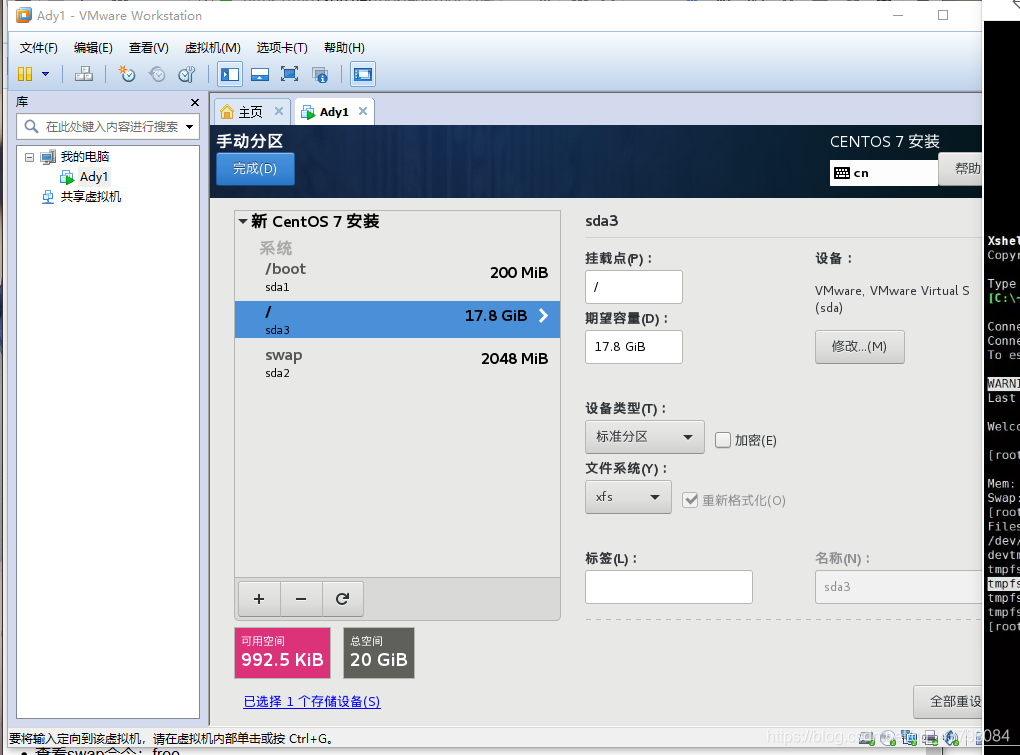Screen dimensions: 1020x755
Task: Open the 虚拟机(M) menu
Action: (x=213, y=47)
